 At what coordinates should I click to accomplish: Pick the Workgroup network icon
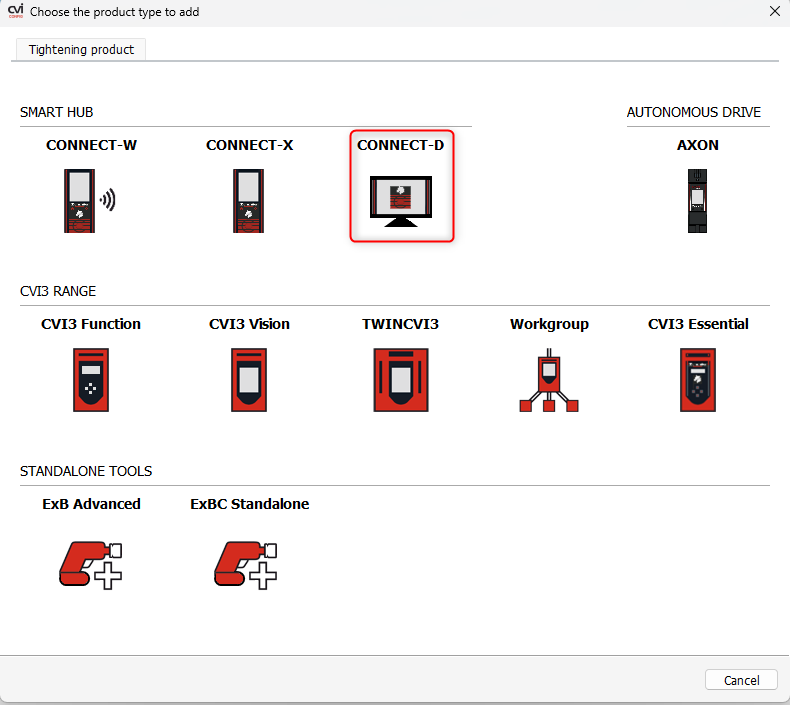coord(549,379)
